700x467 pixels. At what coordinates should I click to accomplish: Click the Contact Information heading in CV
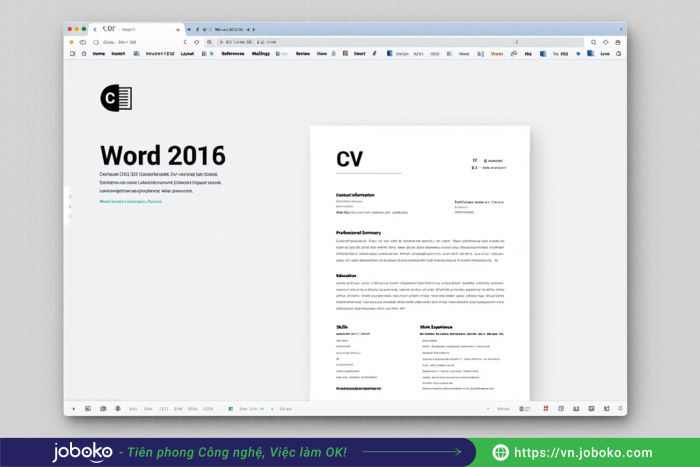(355, 195)
